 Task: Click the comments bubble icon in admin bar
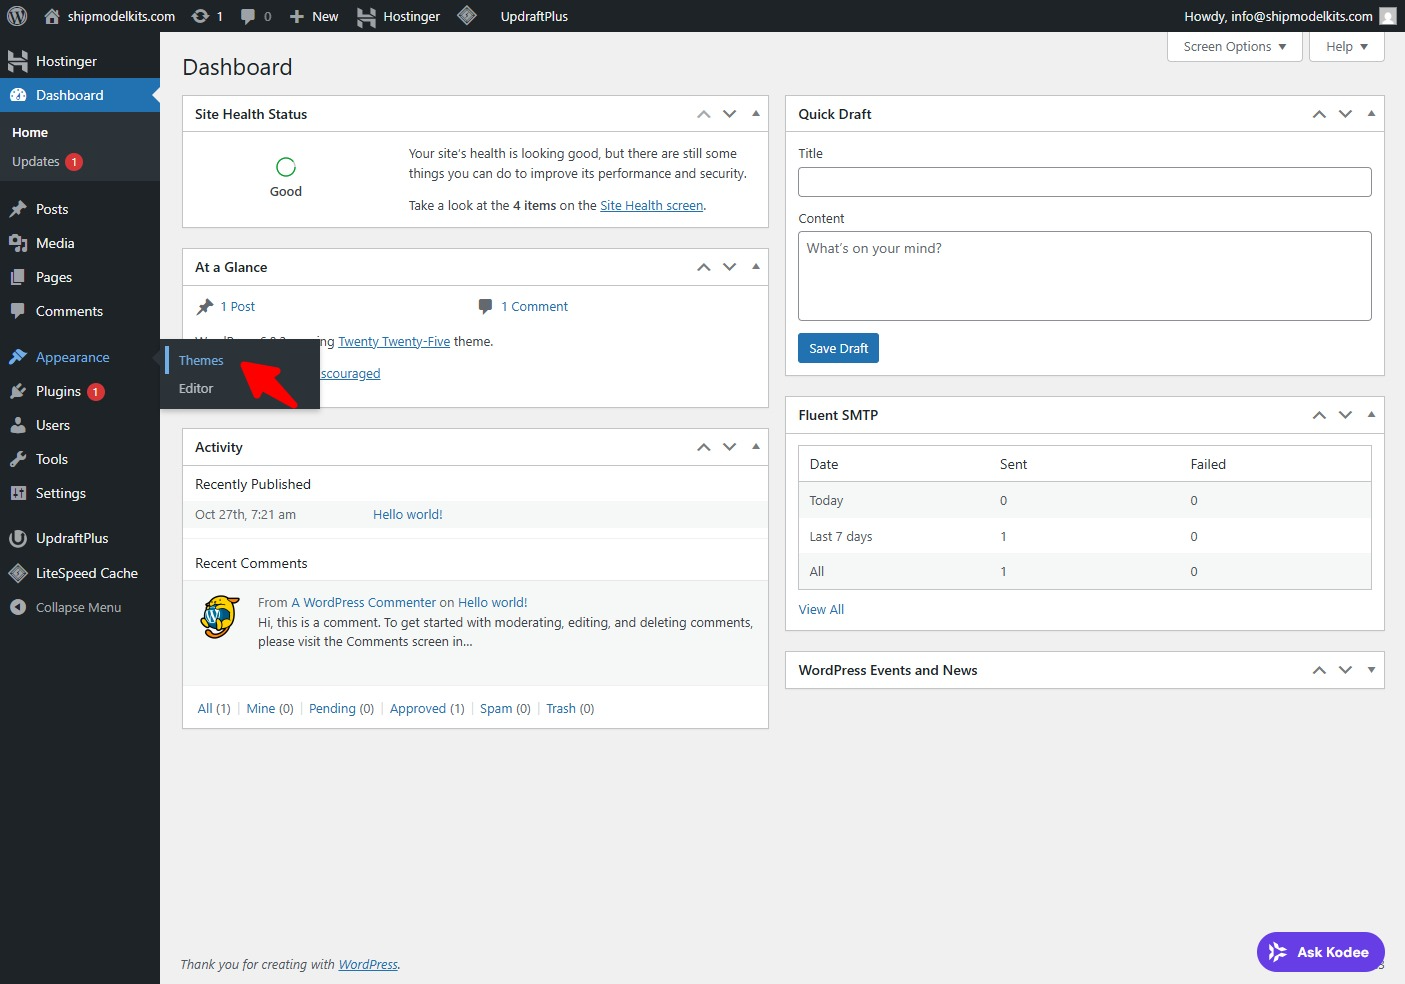click(x=248, y=16)
